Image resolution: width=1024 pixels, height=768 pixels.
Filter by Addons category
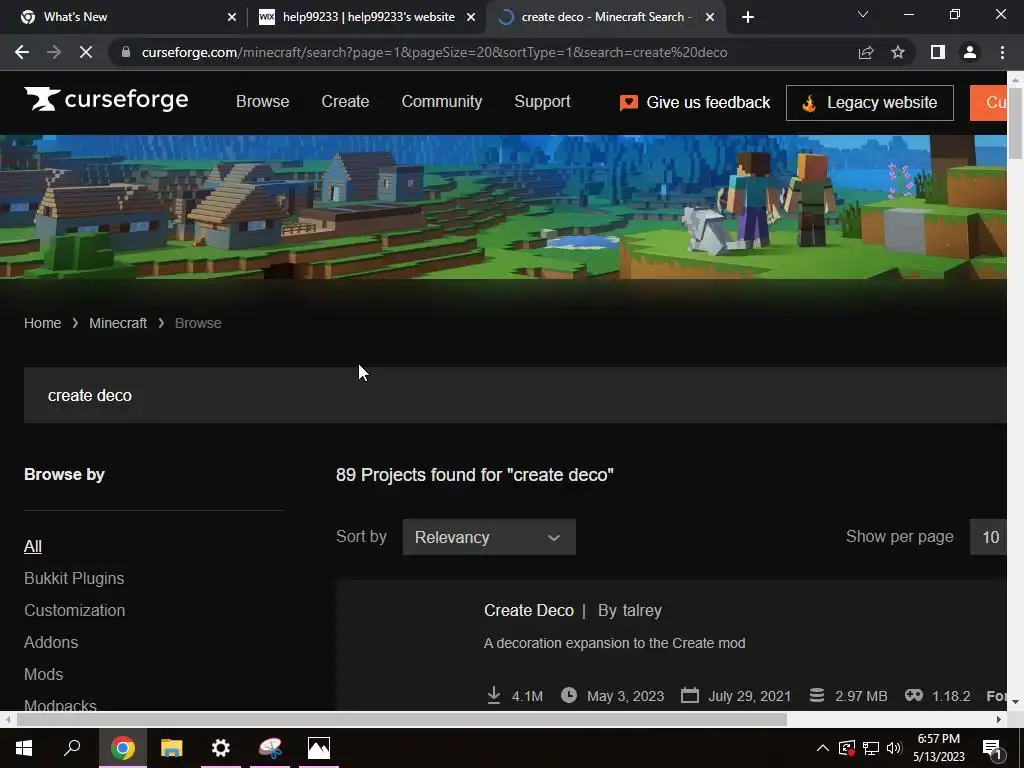51,642
